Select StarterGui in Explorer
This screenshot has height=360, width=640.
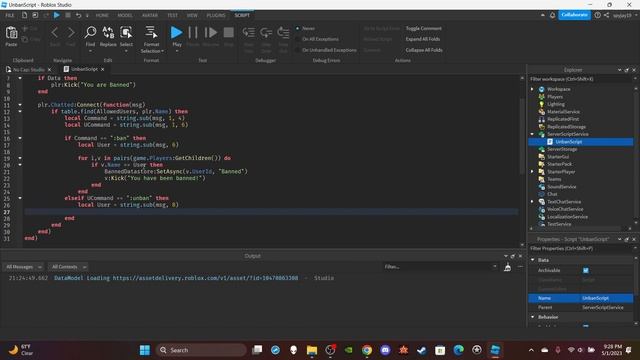click(x=558, y=157)
